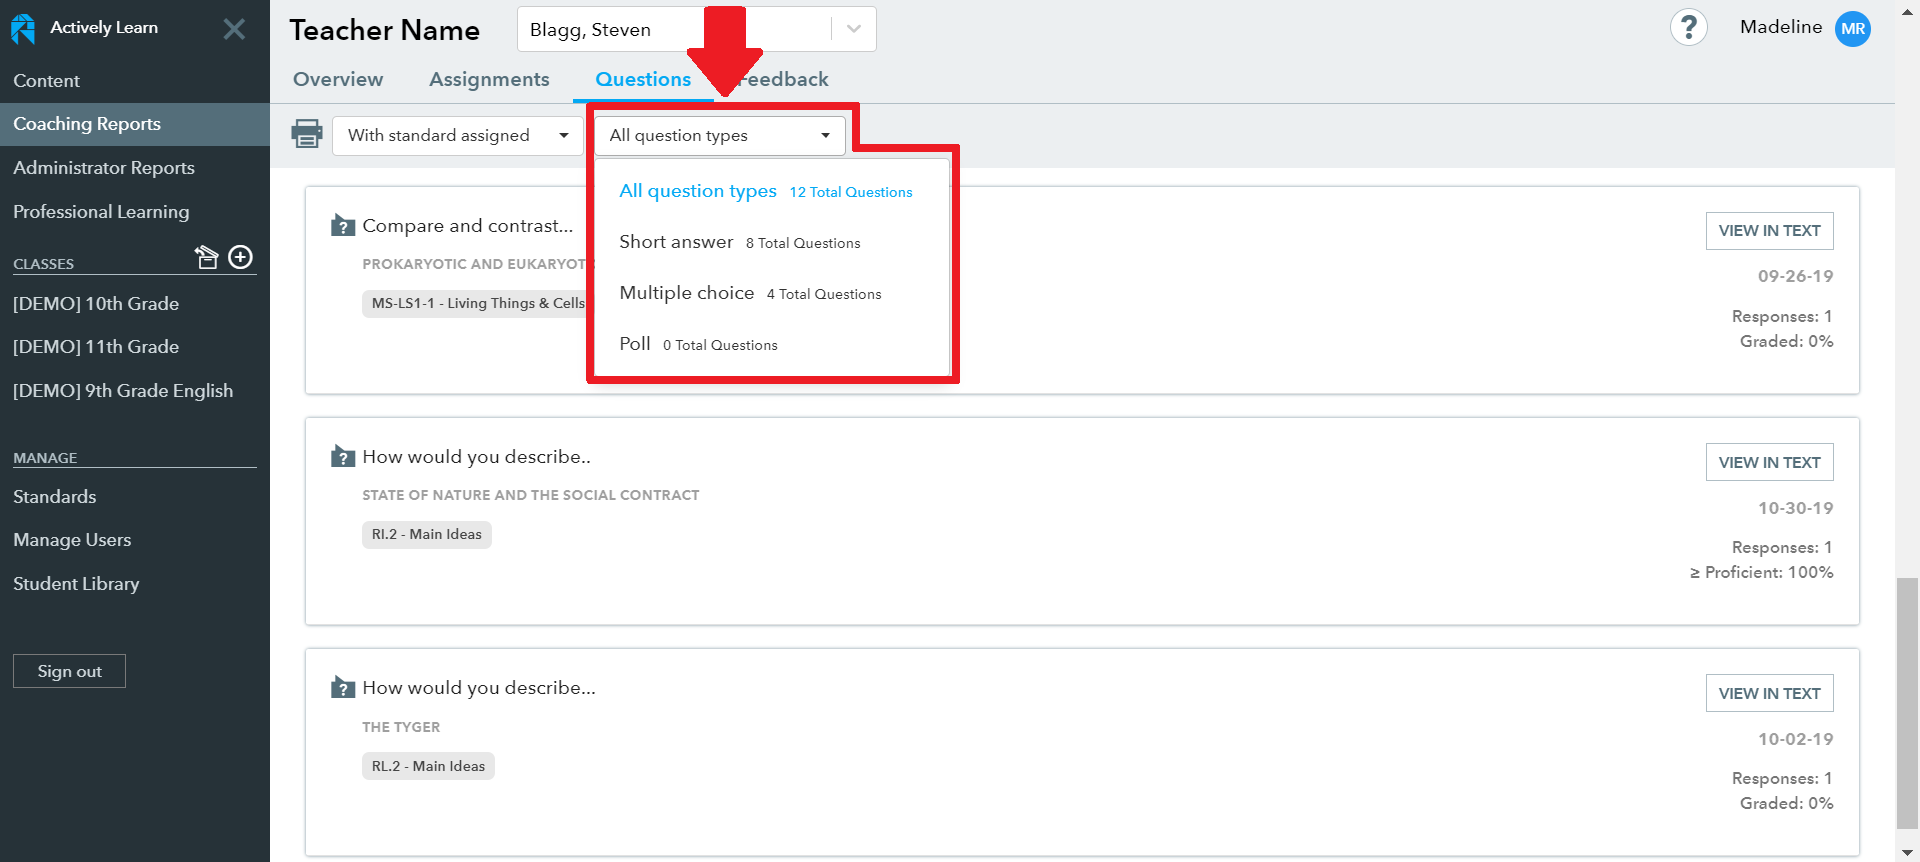Switch to the Assignments tab
The height and width of the screenshot is (862, 1920).
pyautogui.click(x=489, y=79)
